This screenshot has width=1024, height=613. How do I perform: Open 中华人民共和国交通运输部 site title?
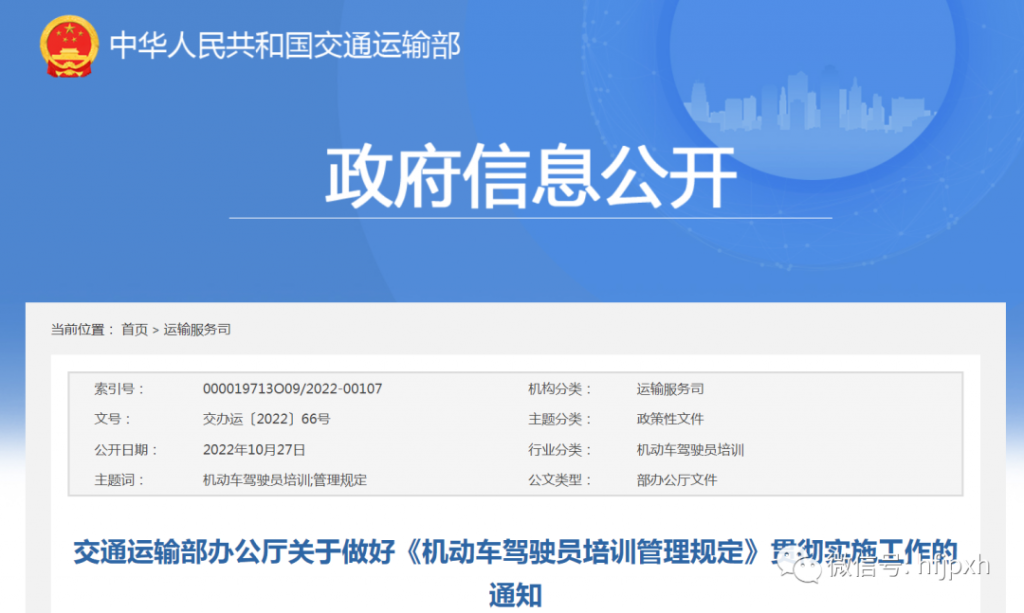point(285,46)
